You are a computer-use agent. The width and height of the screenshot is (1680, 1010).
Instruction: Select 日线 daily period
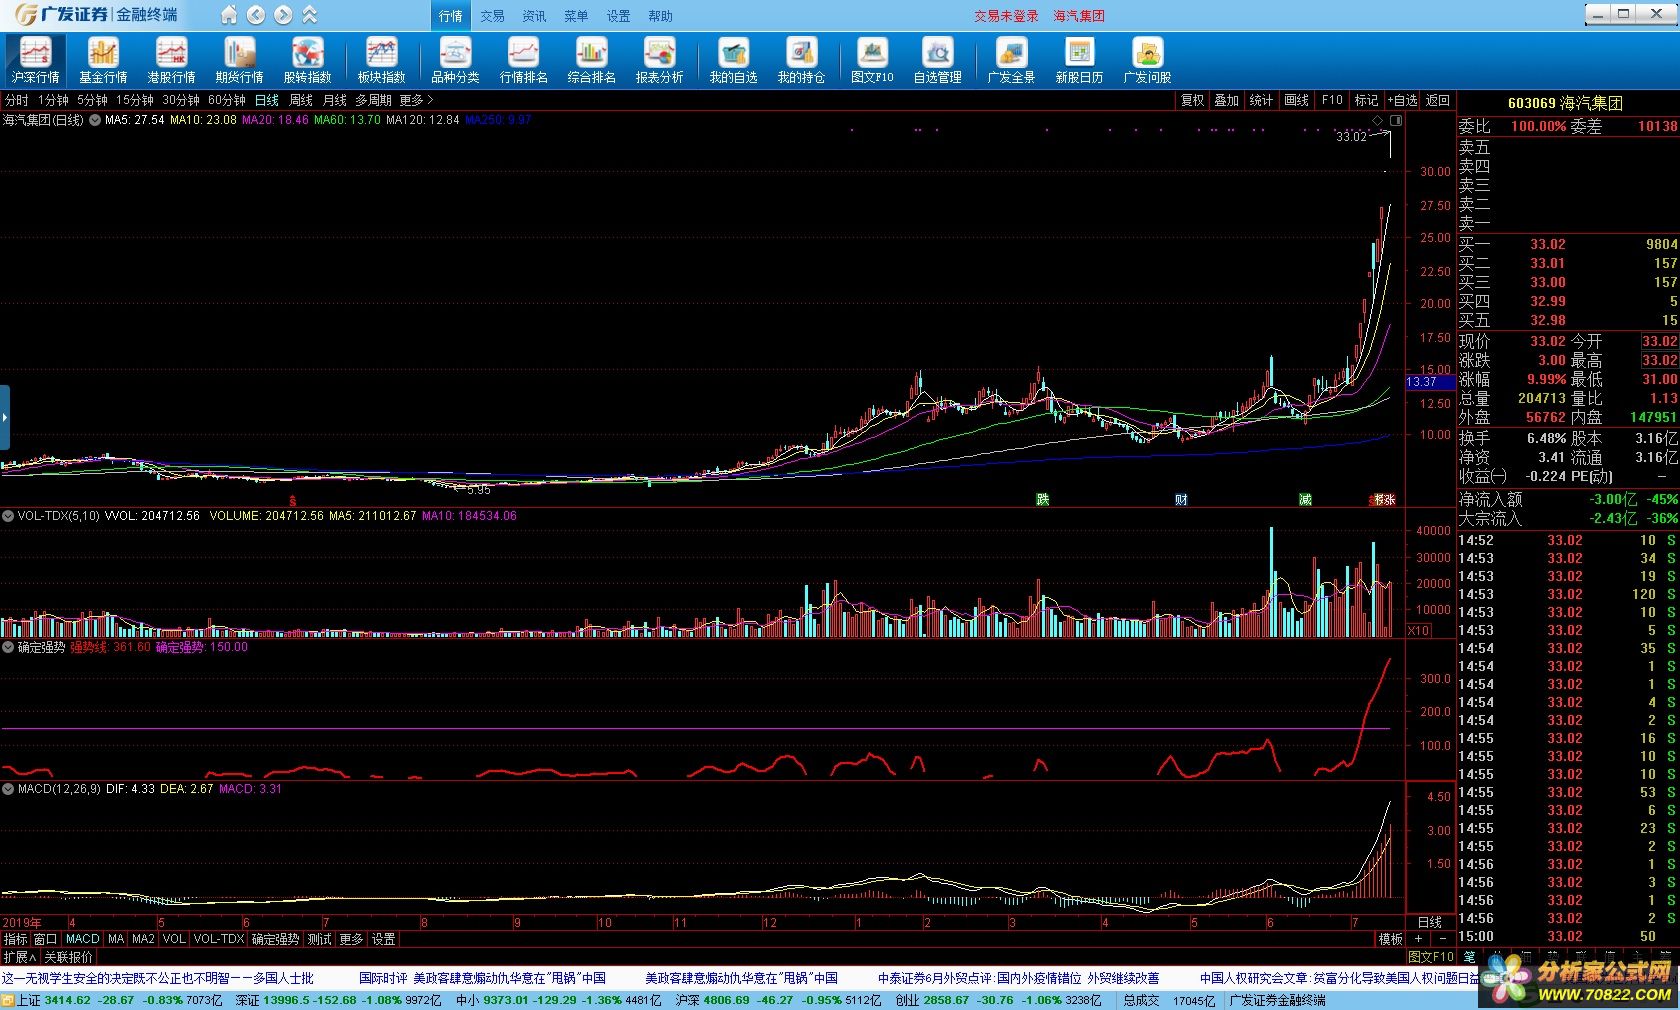pos(267,100)
